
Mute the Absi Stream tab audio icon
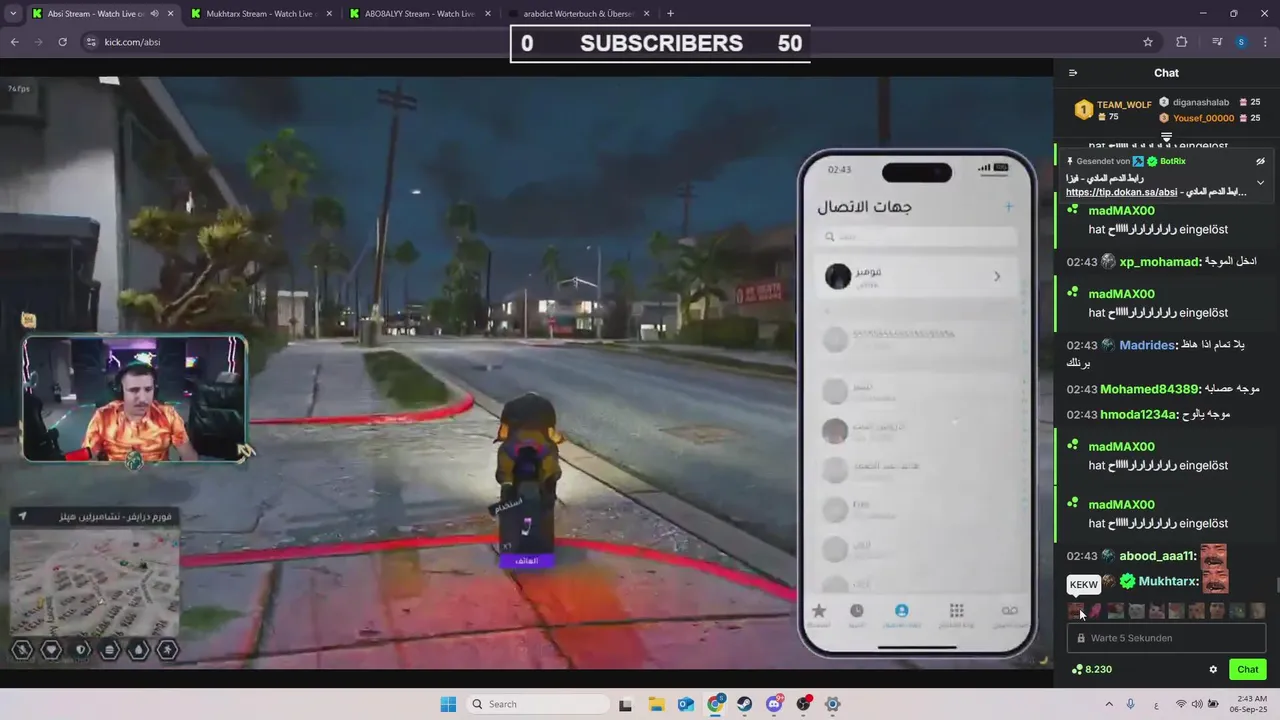(154, 14)
